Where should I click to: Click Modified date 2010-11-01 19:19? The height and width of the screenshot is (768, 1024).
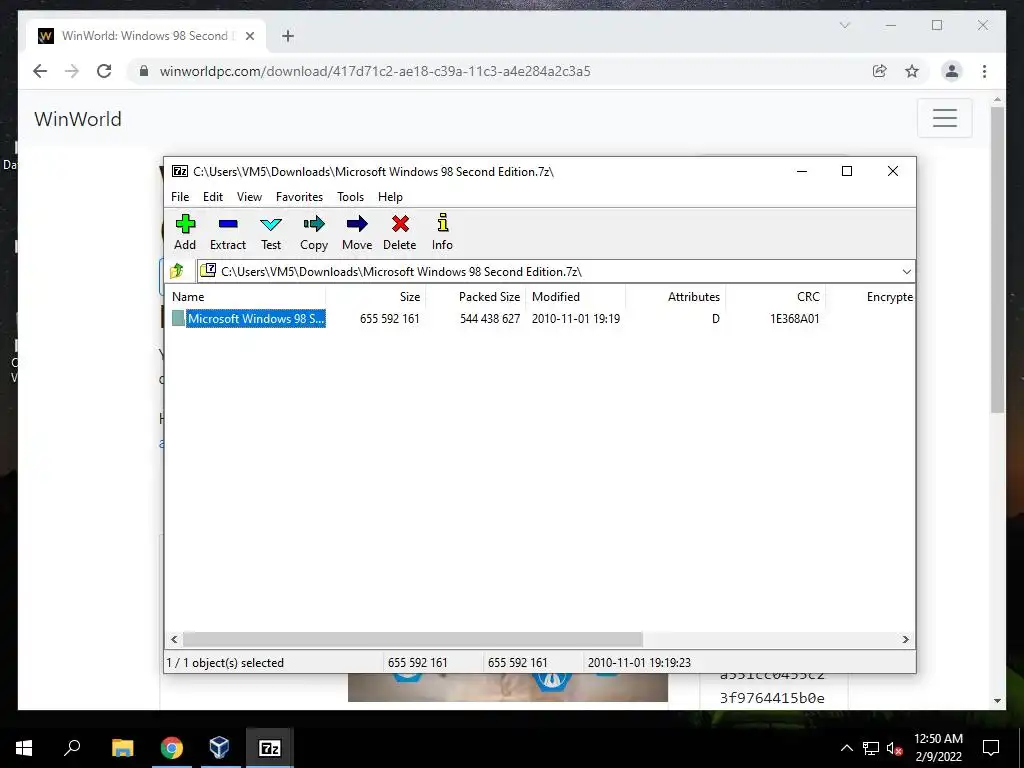tap(576, 319)
